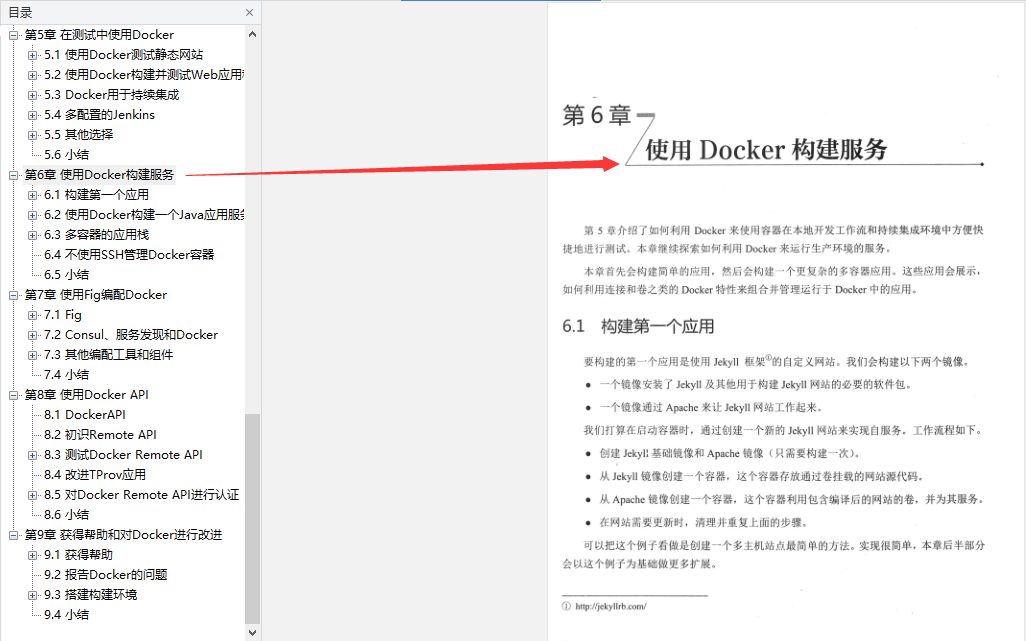Go to section 5.3 Docker用于持续集成
The width and height of the screenshot is (1026, 641).
click(112, 95)
